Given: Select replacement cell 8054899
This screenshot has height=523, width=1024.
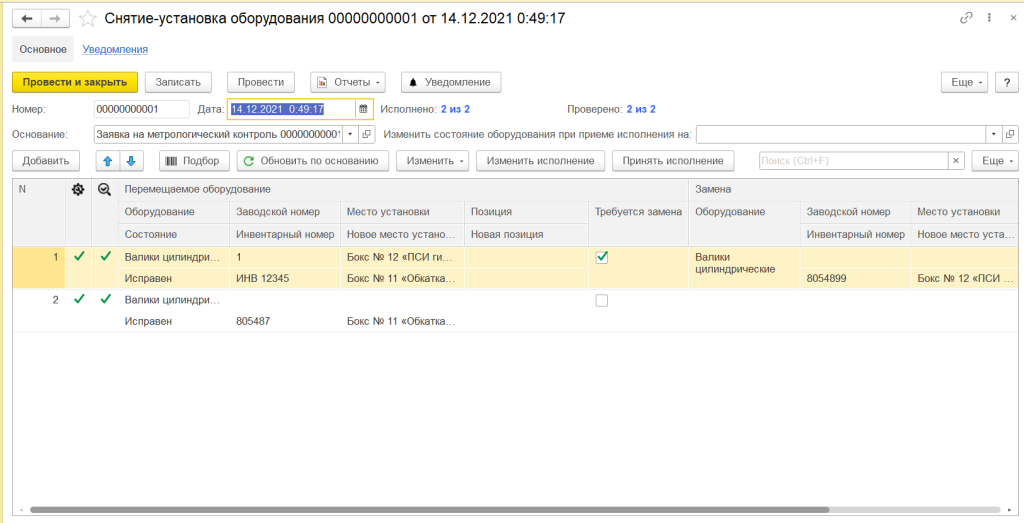Looking at the screenshot, I should (856, 279).
